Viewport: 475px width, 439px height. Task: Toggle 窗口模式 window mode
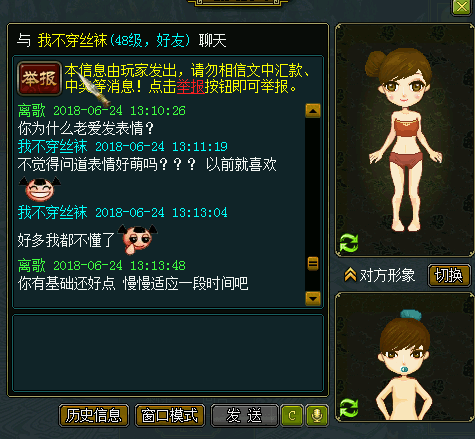(x=170, y=416)
